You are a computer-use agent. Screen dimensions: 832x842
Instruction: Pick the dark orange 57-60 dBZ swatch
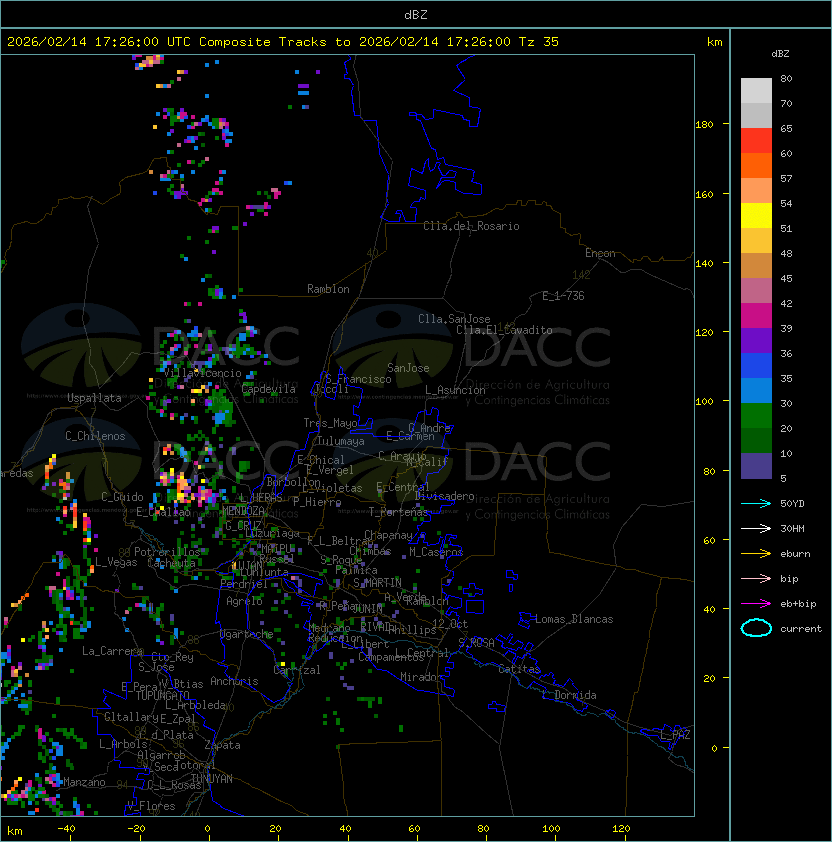(x=756, y=165)
